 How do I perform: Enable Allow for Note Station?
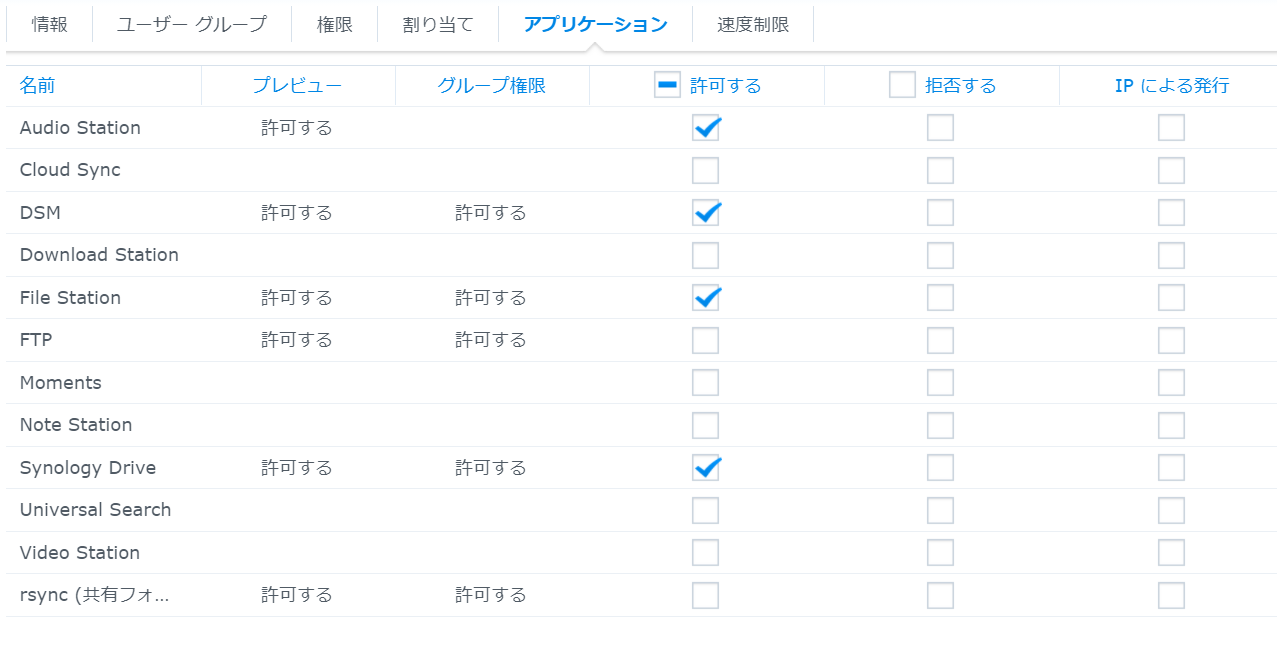[705, 425]
